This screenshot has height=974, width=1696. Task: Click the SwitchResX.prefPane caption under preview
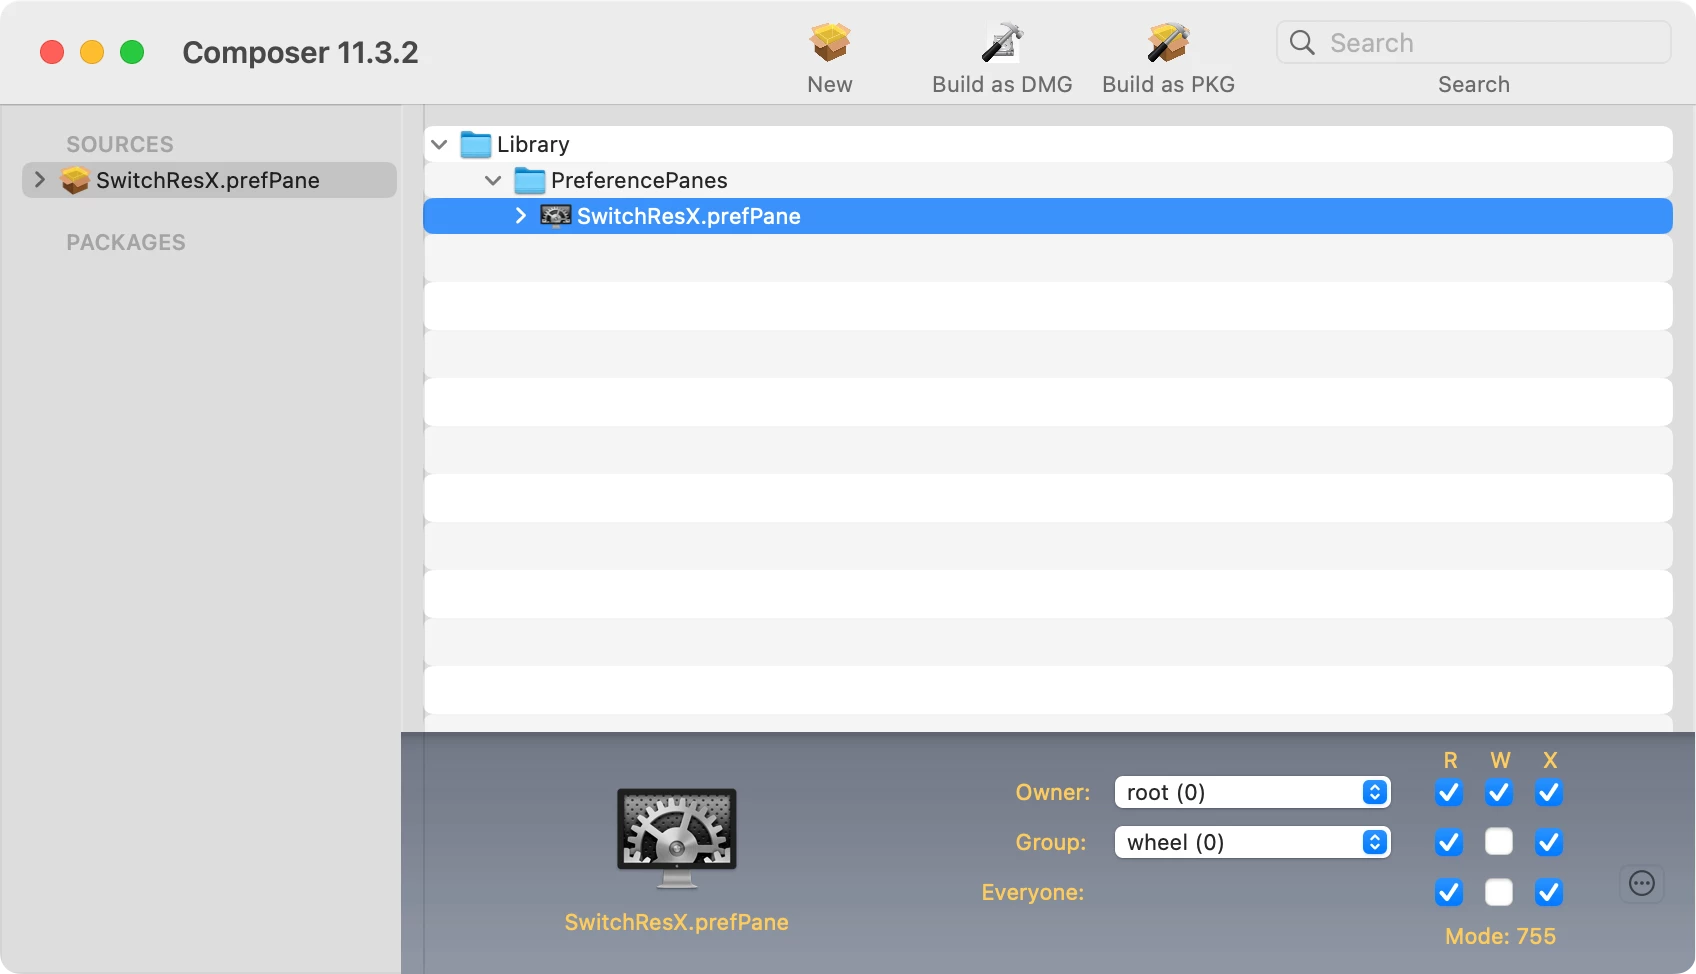coord(677,922)
